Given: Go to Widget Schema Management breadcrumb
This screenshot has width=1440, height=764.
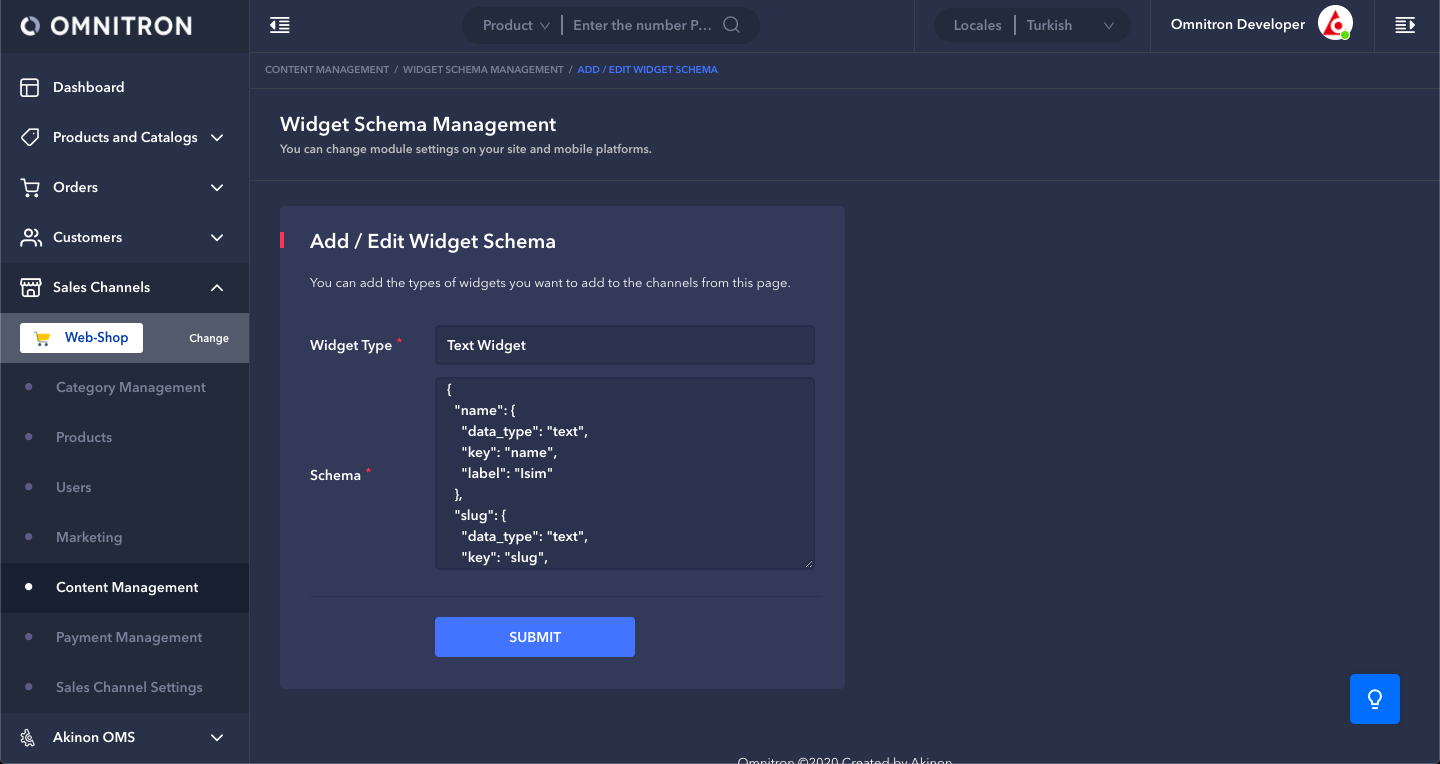Looking at the screenshot, I should 483,70.
